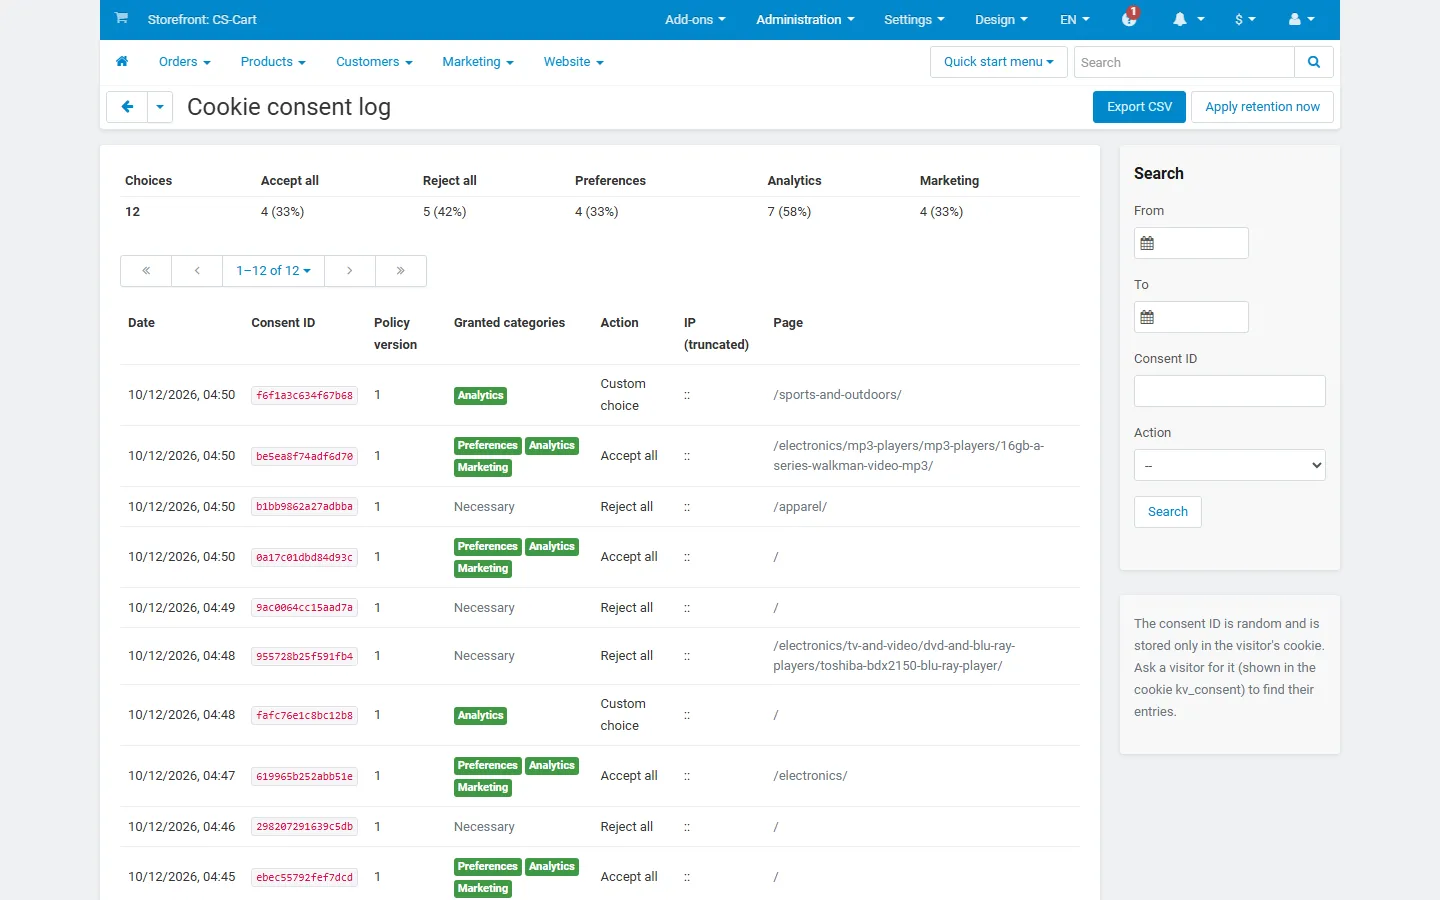The height and width of the screenshot is (900, 1440).
Task: Expand the Orders menu
Action: (185, 62)
